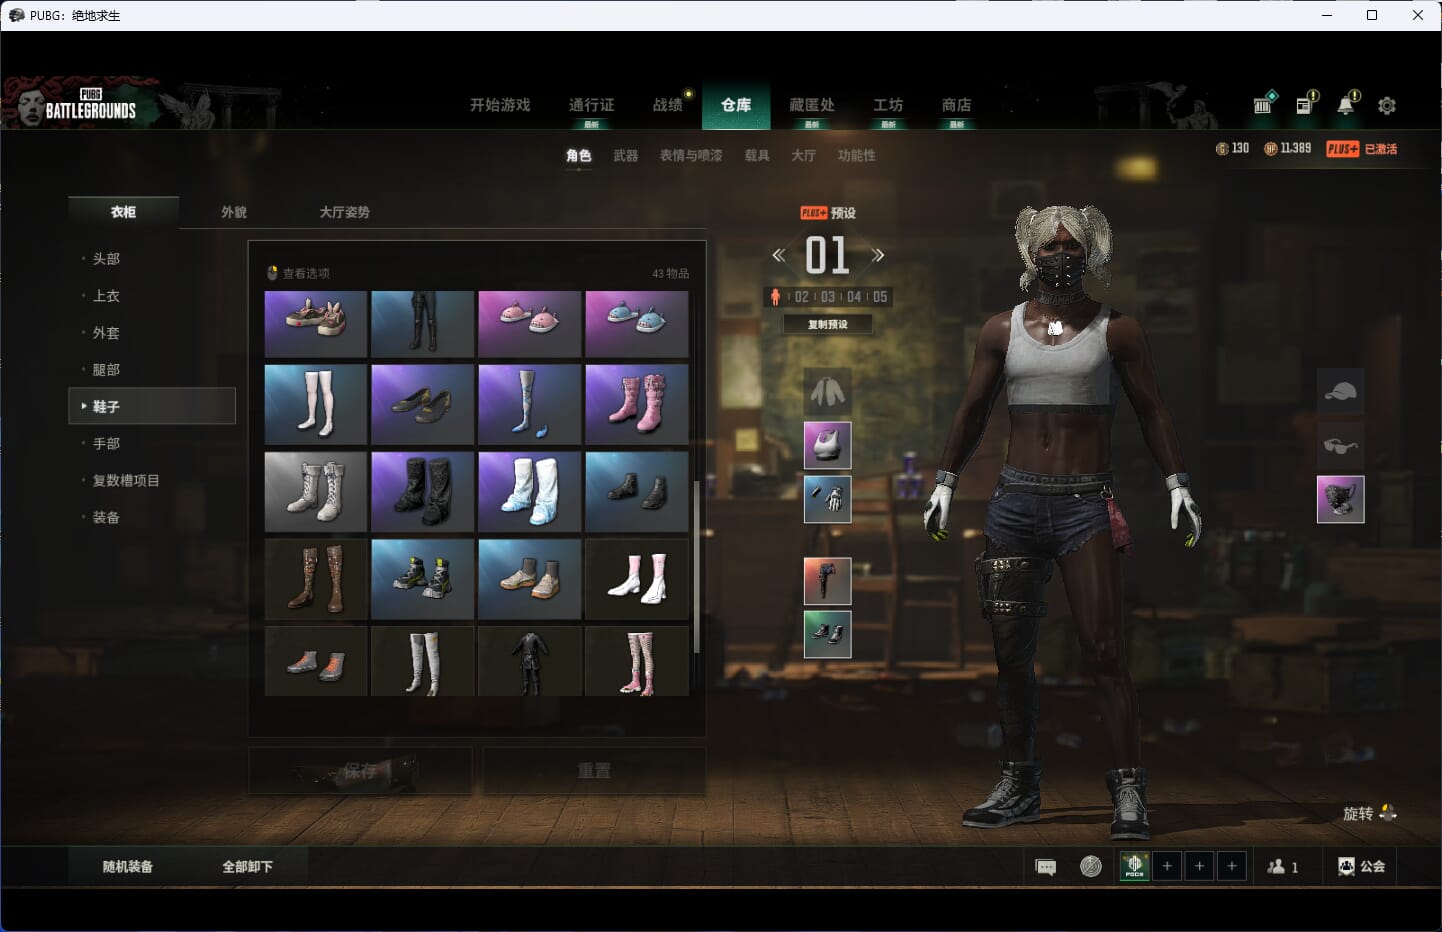Click the last plus invite slot
This screenshot has width=1442, height=932.
1232,866
